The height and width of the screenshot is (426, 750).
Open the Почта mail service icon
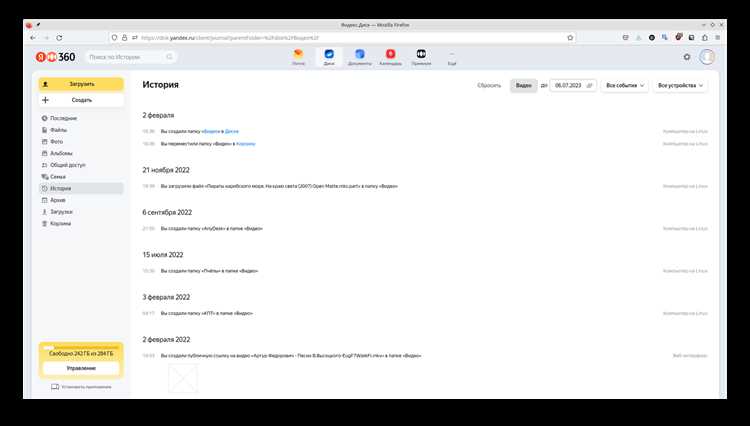298,57
